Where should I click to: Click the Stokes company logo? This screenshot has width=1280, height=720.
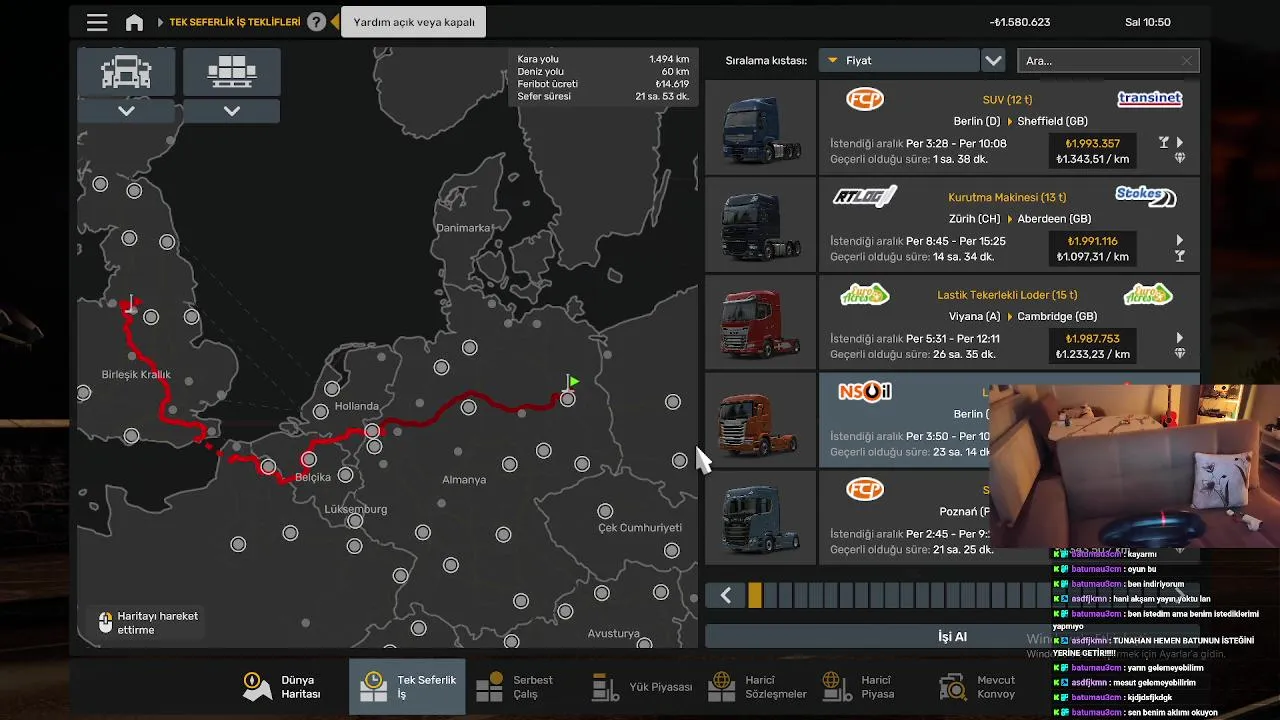click(1146, 196)
